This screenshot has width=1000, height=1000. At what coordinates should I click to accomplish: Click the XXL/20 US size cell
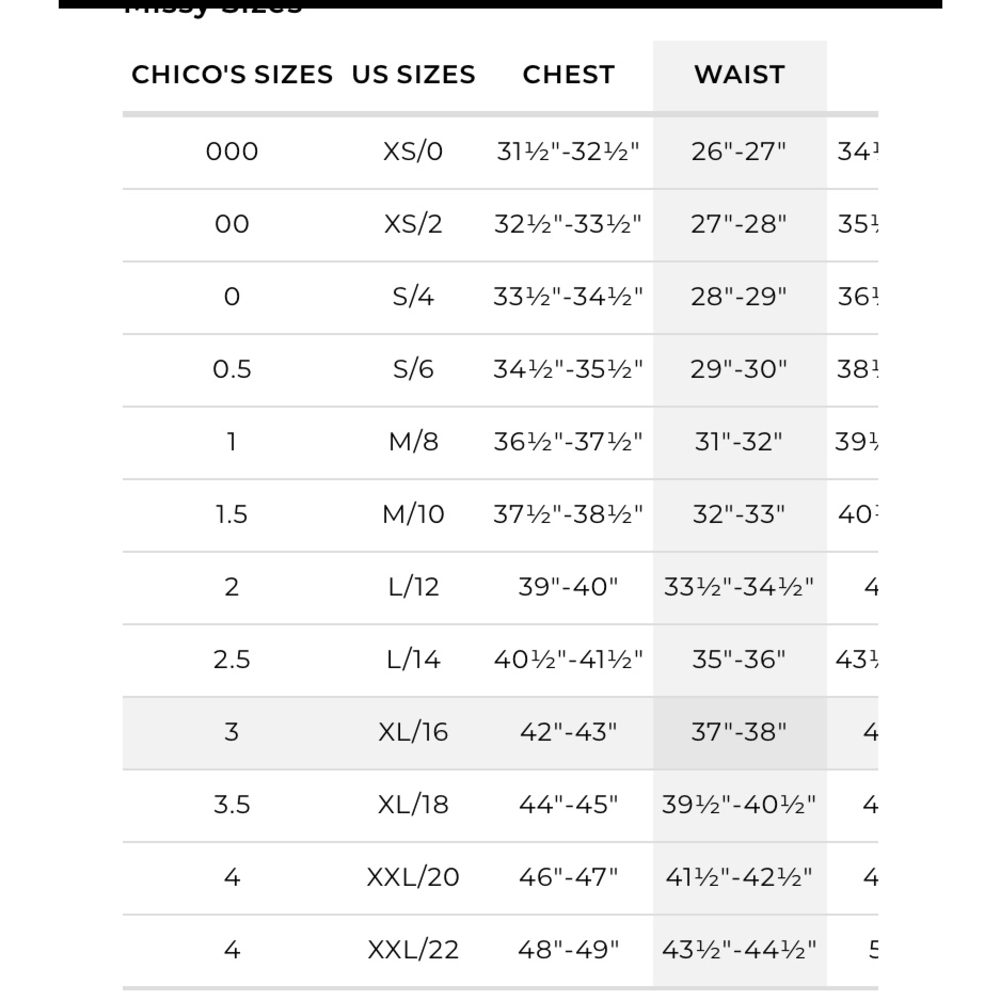tap(413, 878)
